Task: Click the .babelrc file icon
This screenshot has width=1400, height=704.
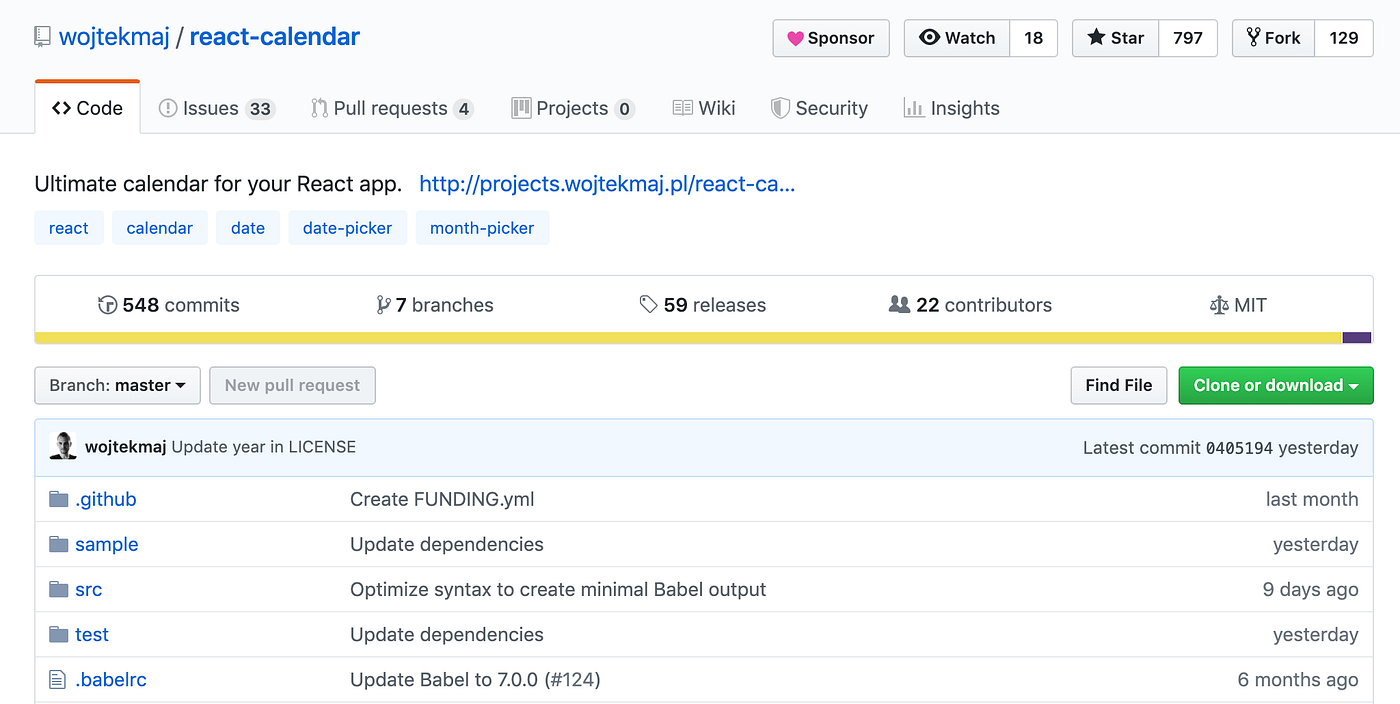Action: click(57, 680)
